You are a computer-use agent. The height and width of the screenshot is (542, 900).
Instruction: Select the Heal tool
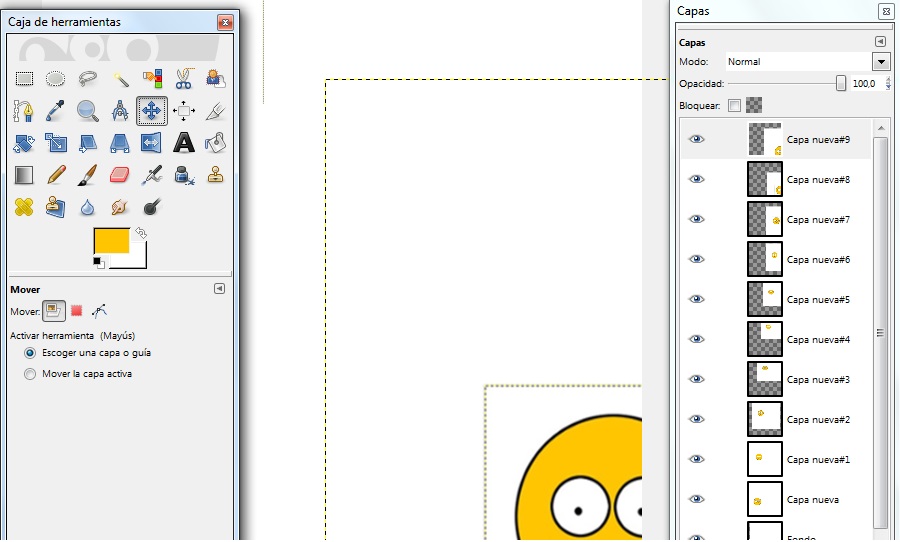(x=24, y=207)
